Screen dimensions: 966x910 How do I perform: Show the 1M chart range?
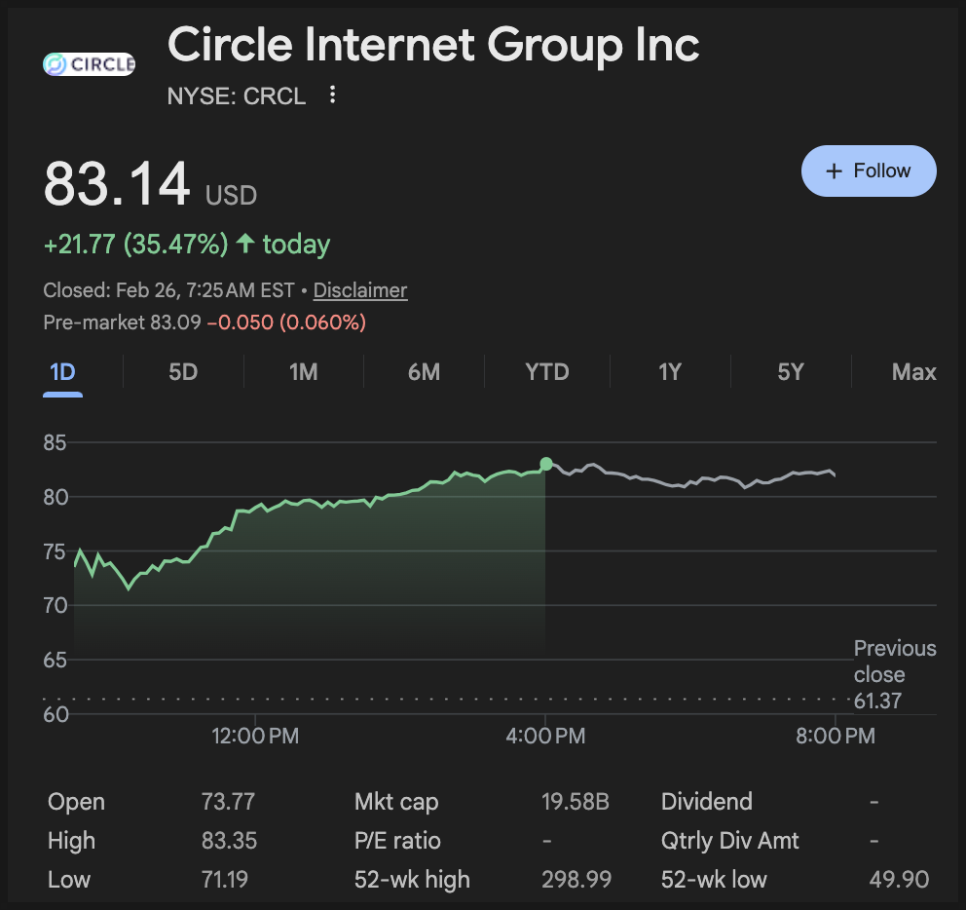303,372
